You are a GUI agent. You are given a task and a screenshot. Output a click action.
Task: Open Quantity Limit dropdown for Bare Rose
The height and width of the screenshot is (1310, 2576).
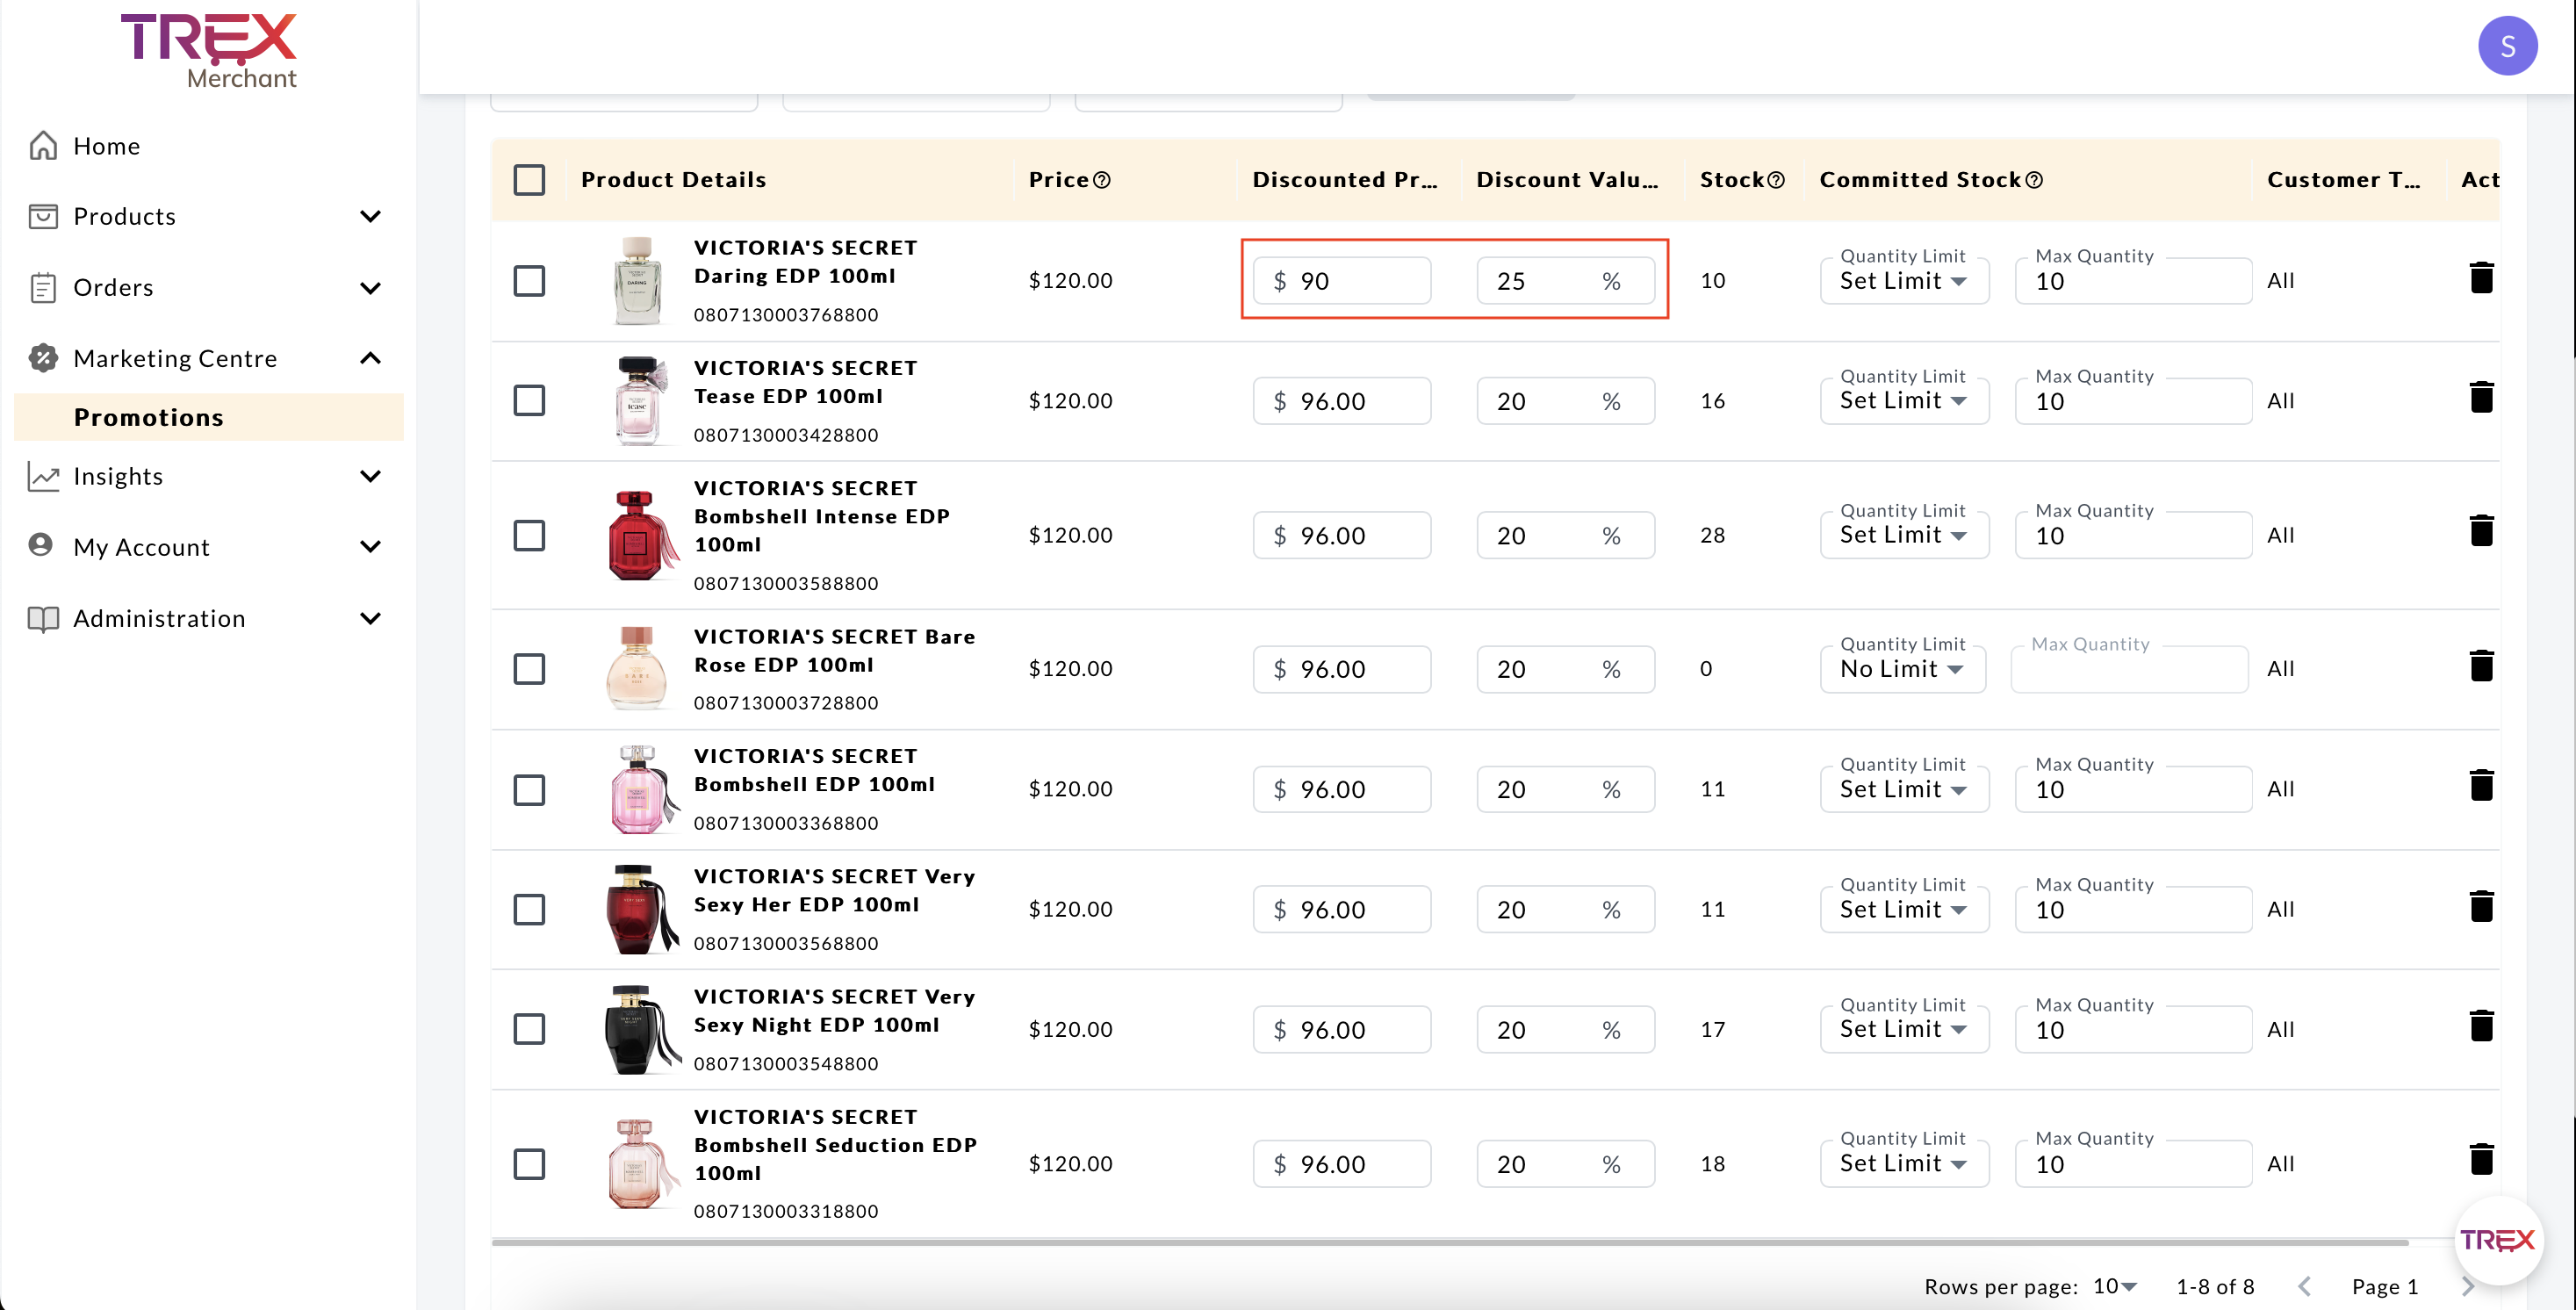click(x=1901, y=669)
